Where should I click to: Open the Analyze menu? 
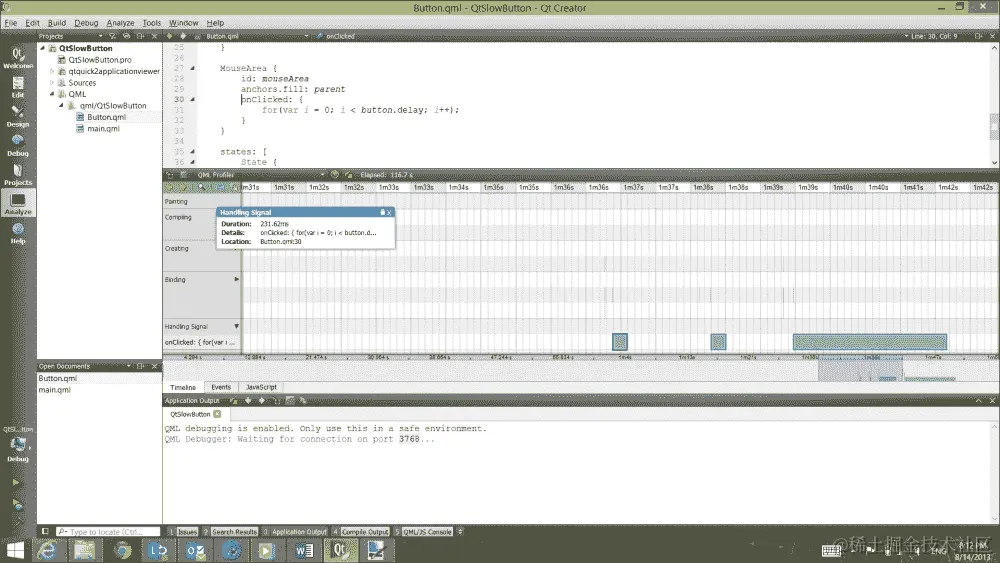point(120,23)
